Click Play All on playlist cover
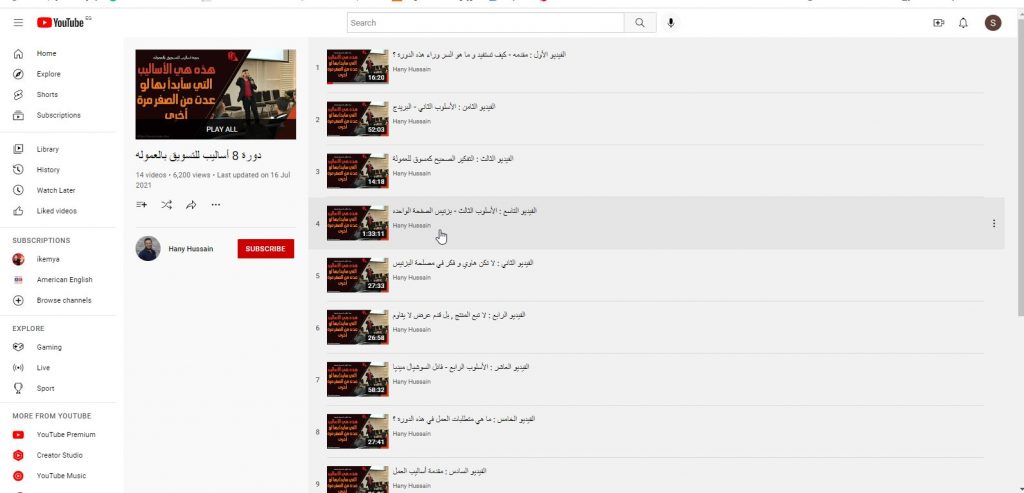1024x493 pixels. 221,129
